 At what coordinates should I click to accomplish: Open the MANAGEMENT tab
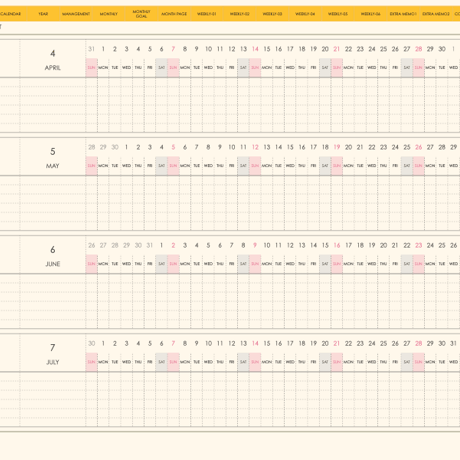76,14
